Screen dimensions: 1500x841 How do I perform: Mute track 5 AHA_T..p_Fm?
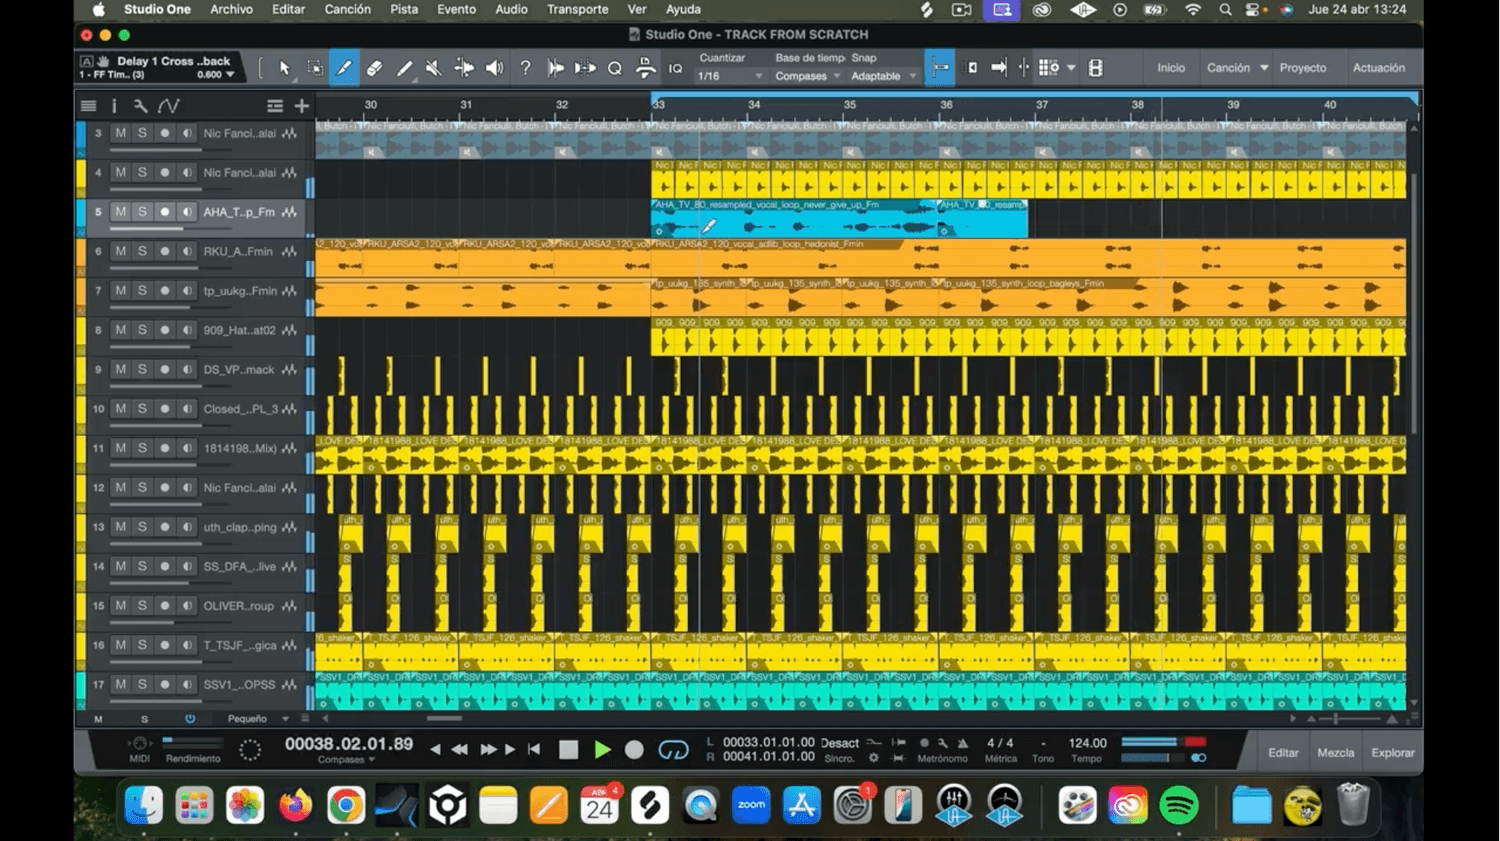coord(120,212)
